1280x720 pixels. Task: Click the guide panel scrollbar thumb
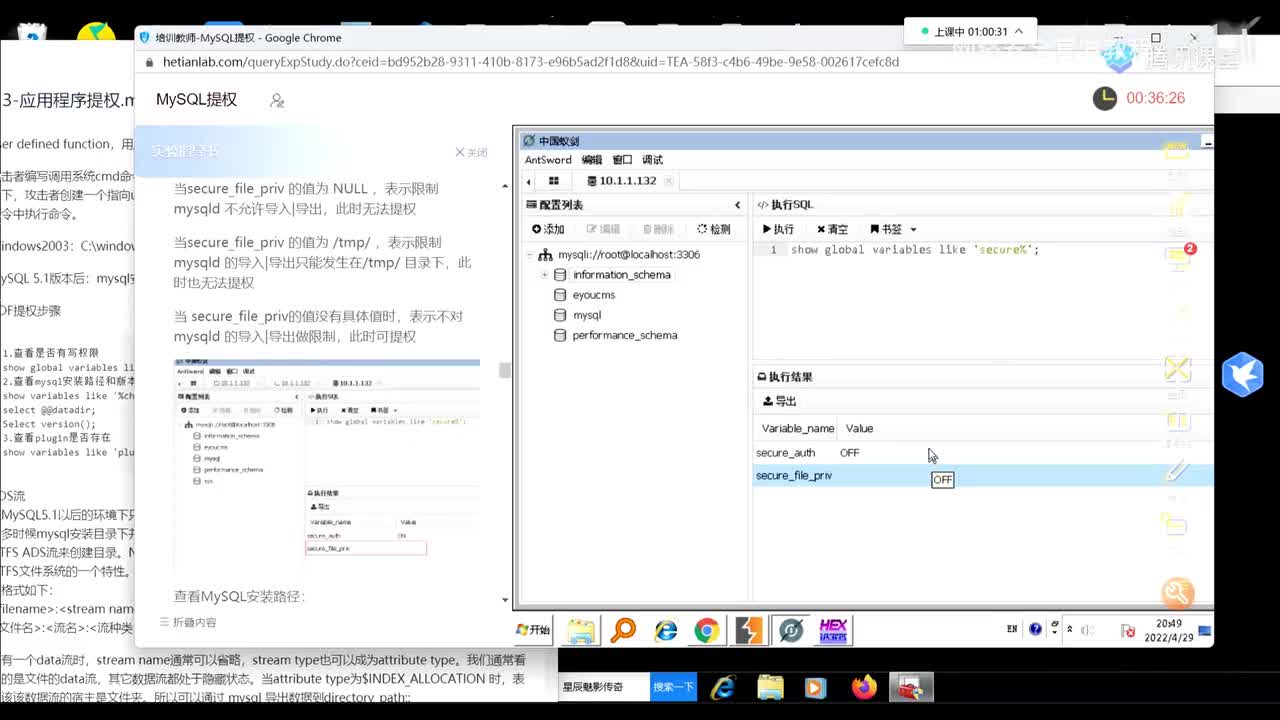click(x=505, y=370)
